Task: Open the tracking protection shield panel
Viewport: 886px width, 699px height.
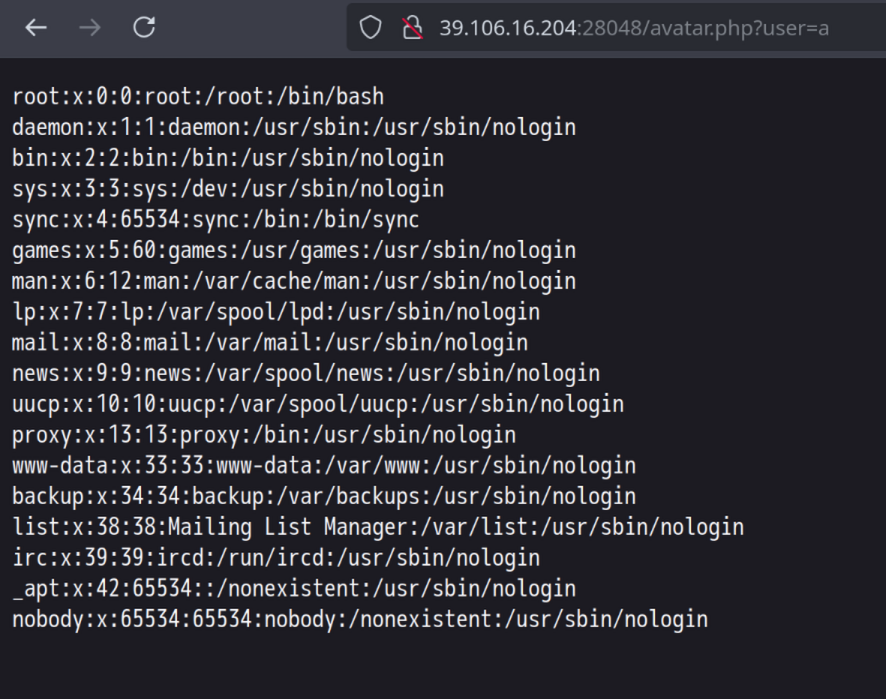Action: (371, 27)
